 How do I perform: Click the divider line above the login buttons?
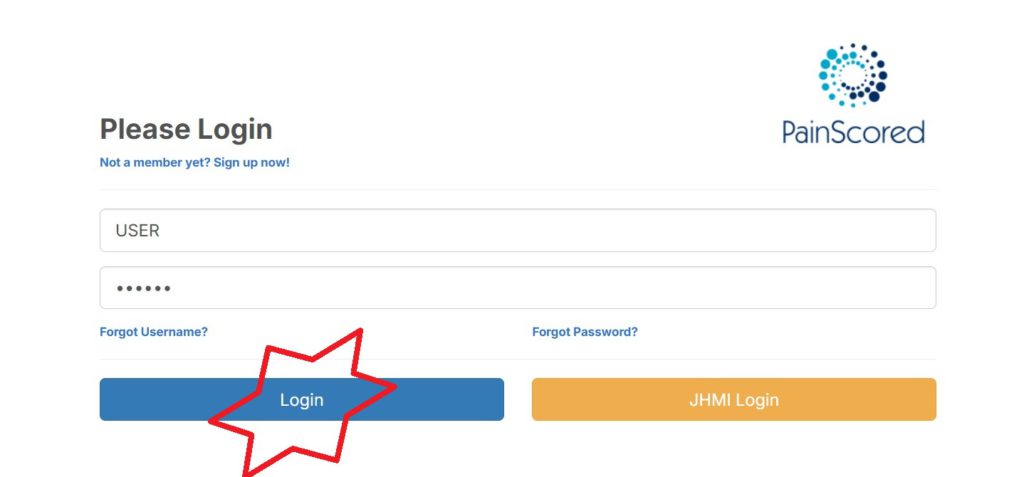[518, 359]
